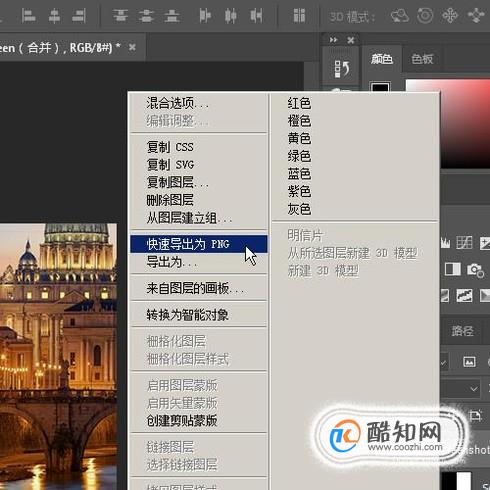Screen dimensions: 490x490
Task: Click the black foreground color swatch
Action: (x=380, y=87)
